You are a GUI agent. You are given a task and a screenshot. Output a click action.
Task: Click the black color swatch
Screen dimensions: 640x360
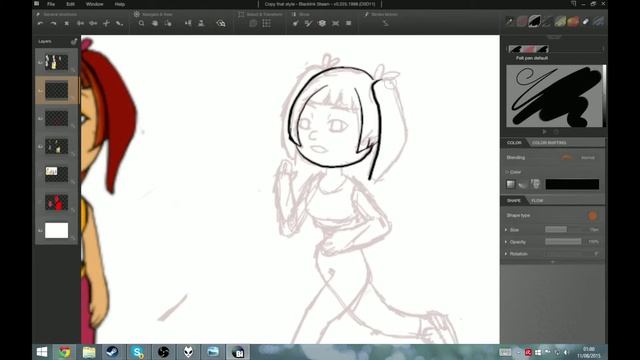click(x=572, y=184)
